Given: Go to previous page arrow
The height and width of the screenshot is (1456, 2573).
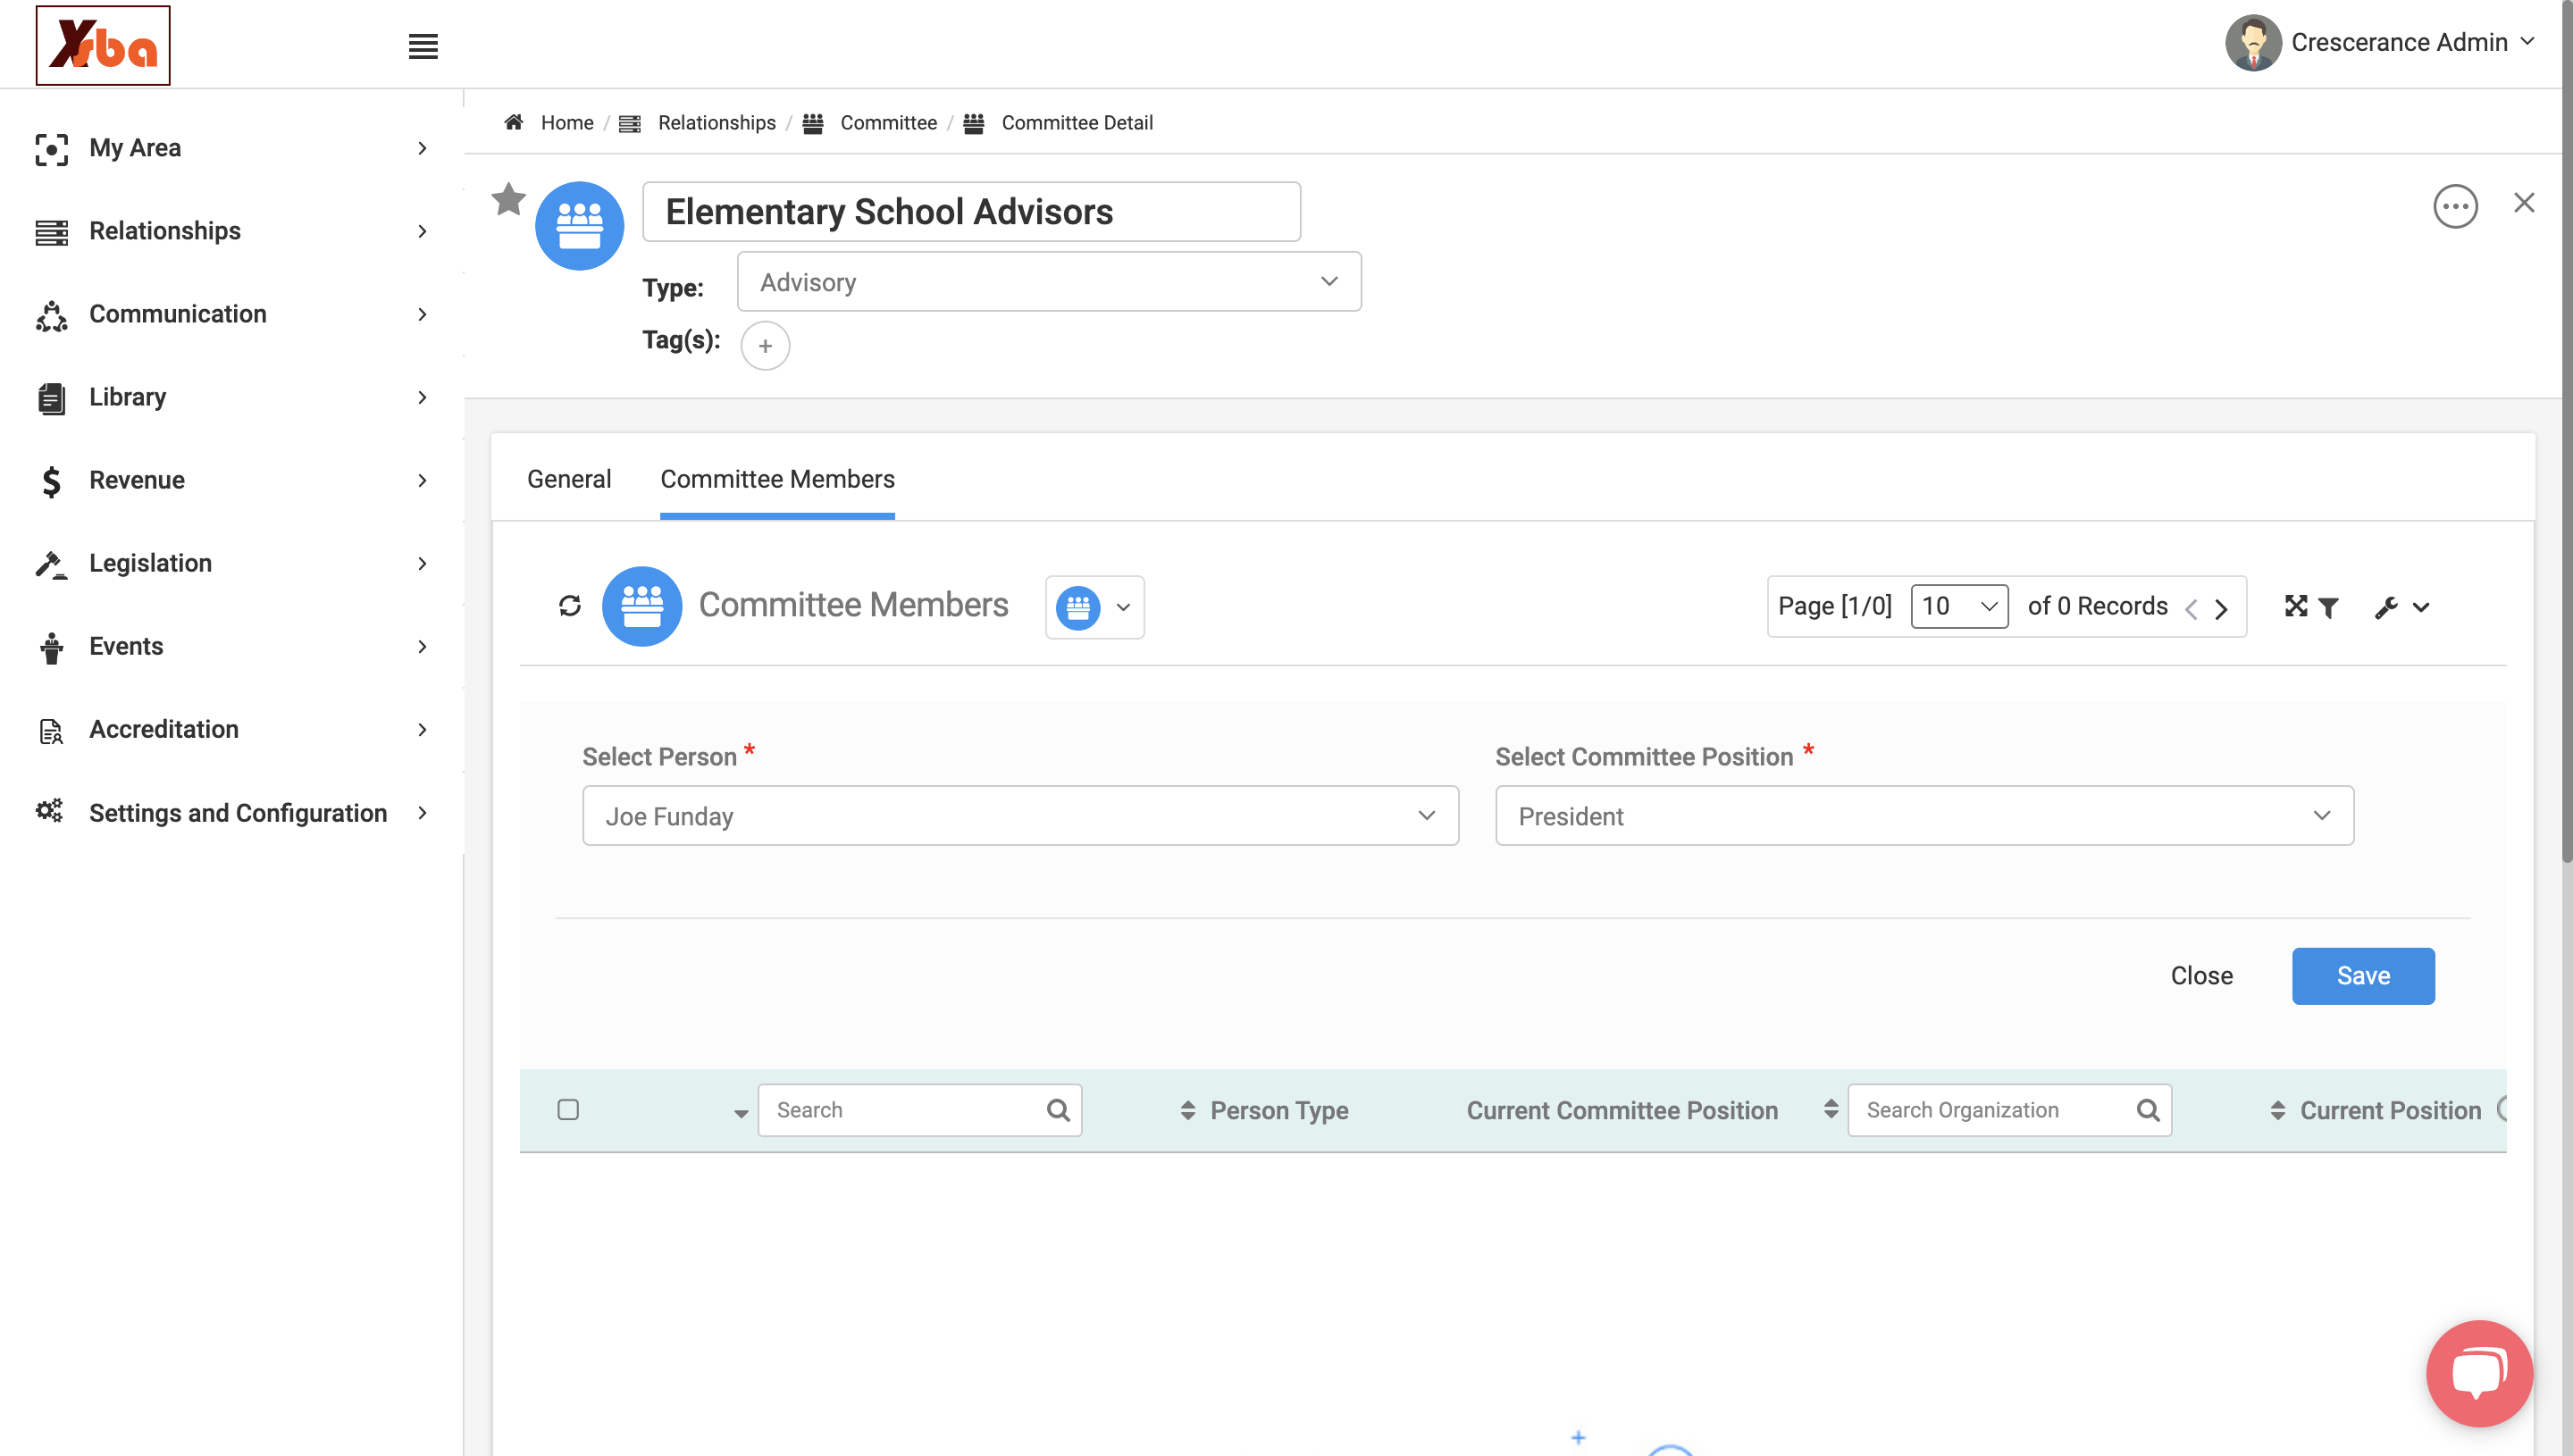Looking at the screenshot, I should pos(2190,608).
